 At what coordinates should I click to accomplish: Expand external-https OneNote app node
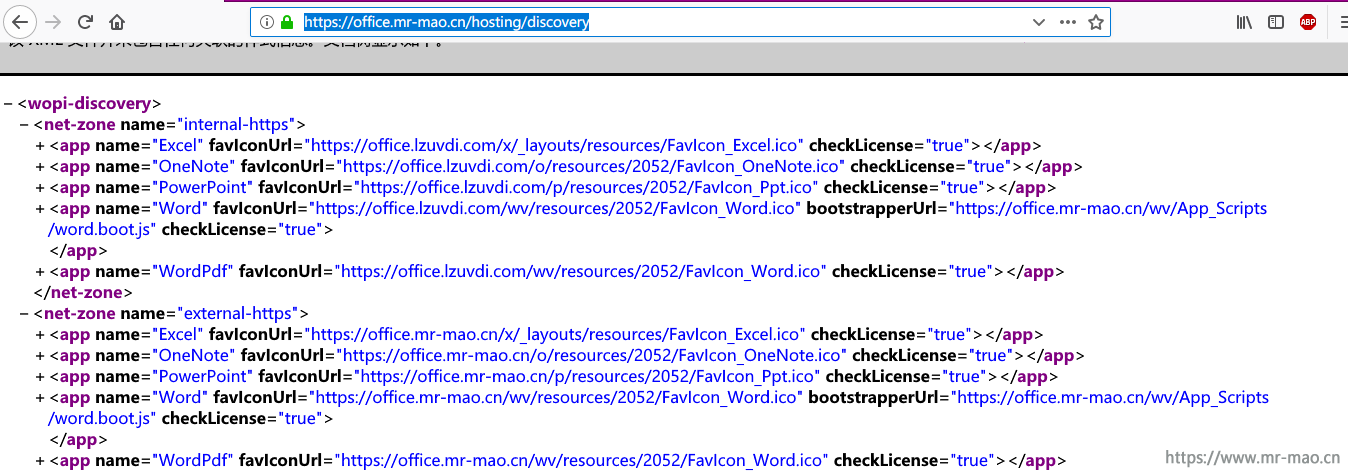pyautogui.click(x=40, y=355)
